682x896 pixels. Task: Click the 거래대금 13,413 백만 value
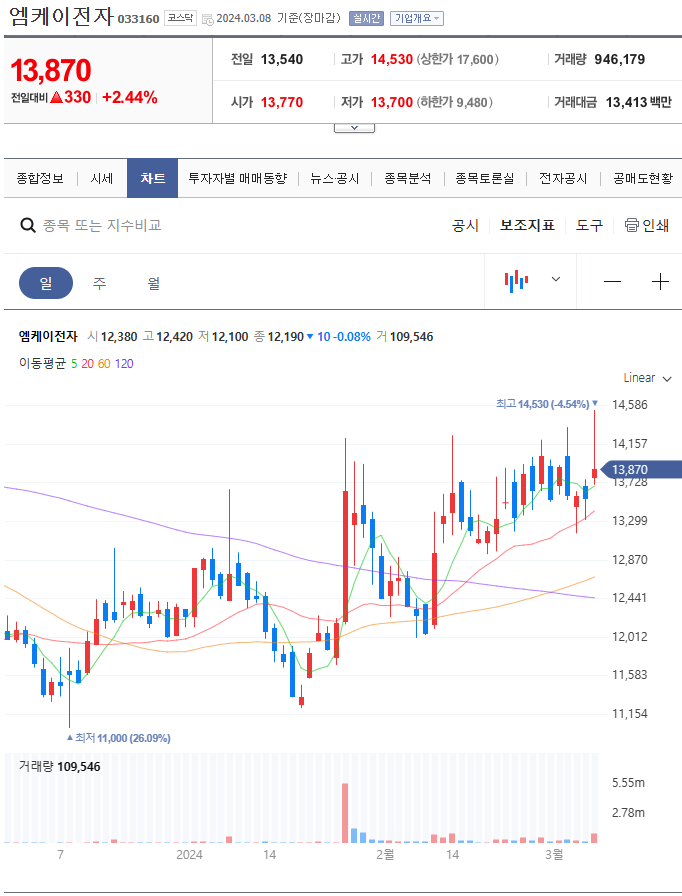[639, 102]
